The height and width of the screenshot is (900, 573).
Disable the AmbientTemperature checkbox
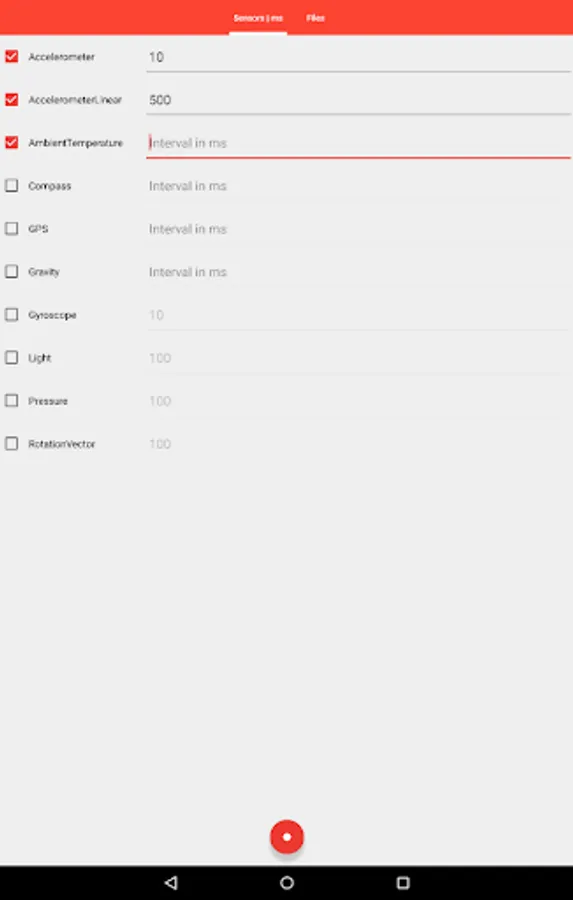[x=11, y=142]
